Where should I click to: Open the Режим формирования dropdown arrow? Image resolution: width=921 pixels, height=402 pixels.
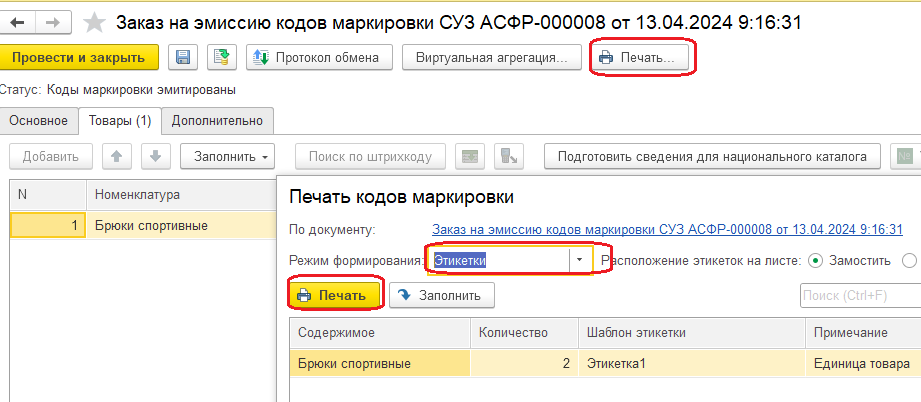580,260
